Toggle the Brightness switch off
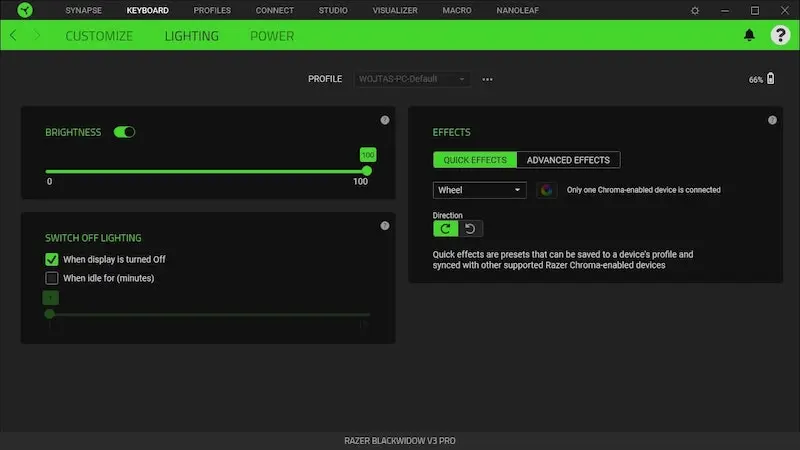 tap(125, 132)
